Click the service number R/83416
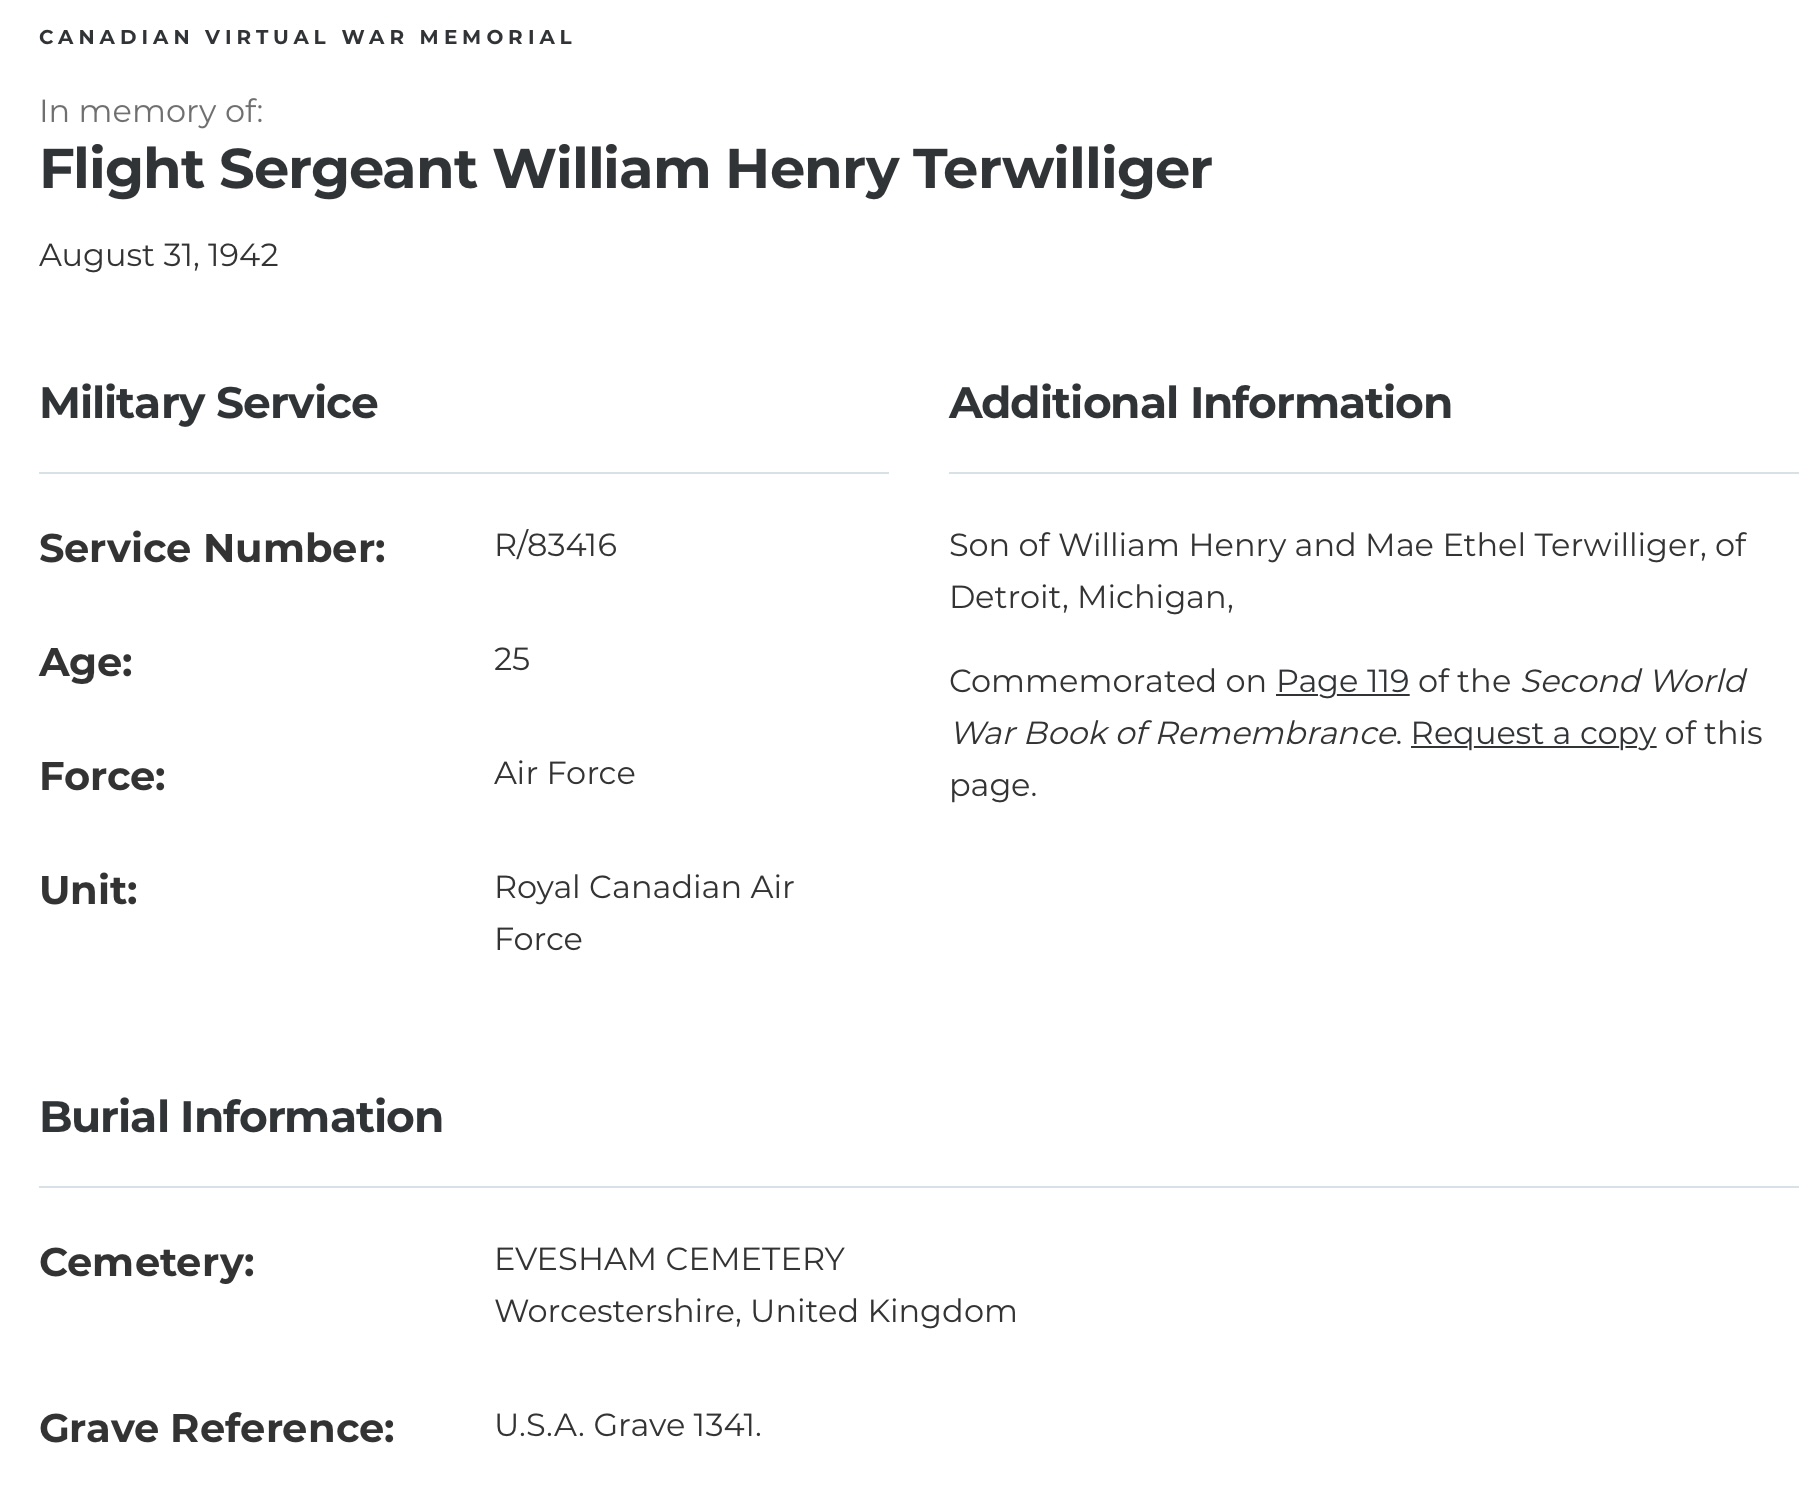This screenshot has height=1495, width=1809. tap(555, 545)
